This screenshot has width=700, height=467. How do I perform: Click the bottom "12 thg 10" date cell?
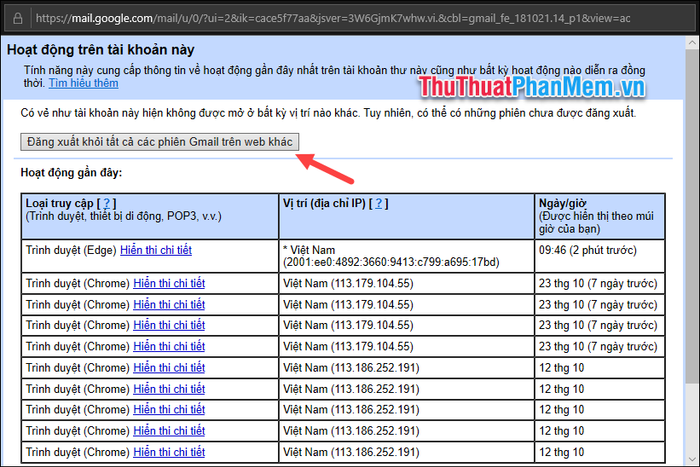tap(600, 452)
